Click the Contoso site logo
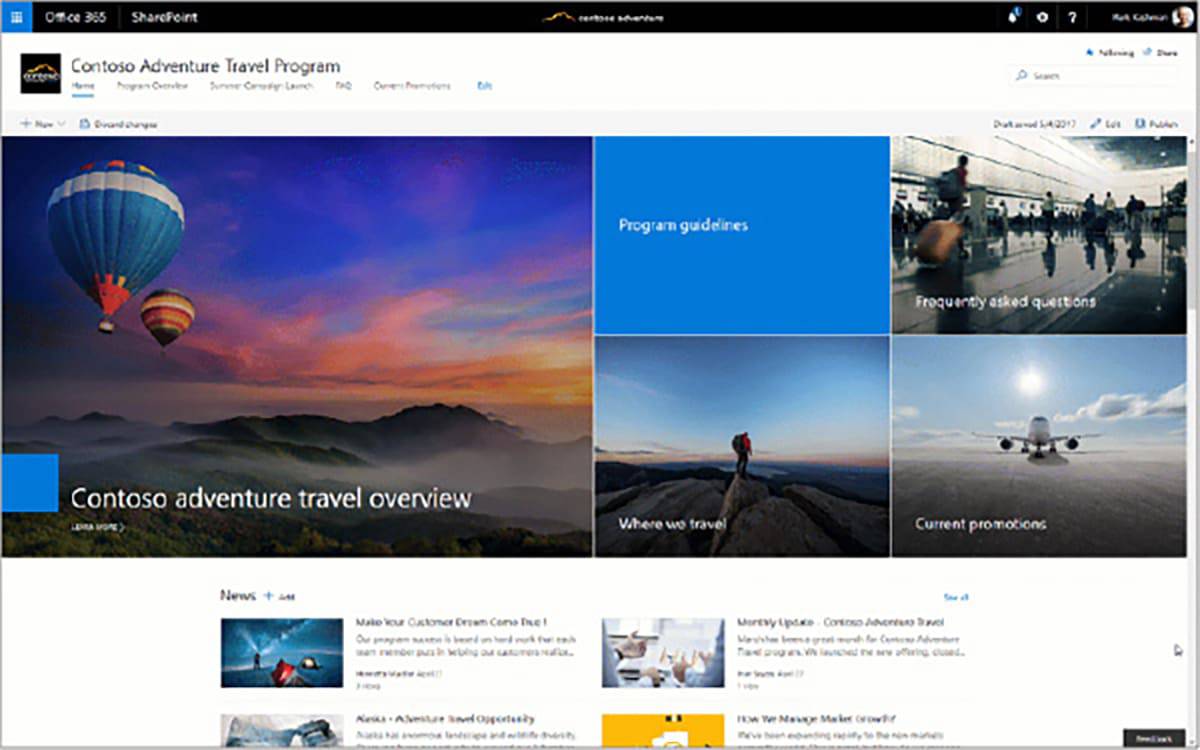Viewport: 1200px width, 750px height. pyautogui.click(x=40, y=74)
